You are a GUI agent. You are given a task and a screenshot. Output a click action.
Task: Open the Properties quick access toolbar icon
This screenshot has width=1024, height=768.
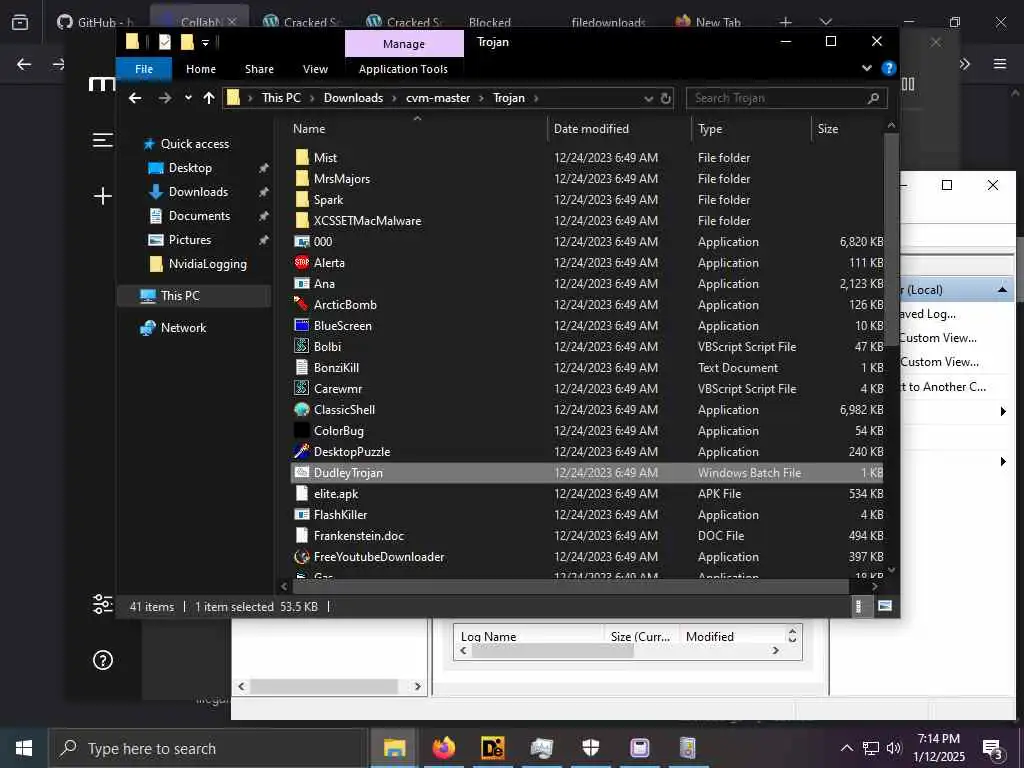click(165, 42)
